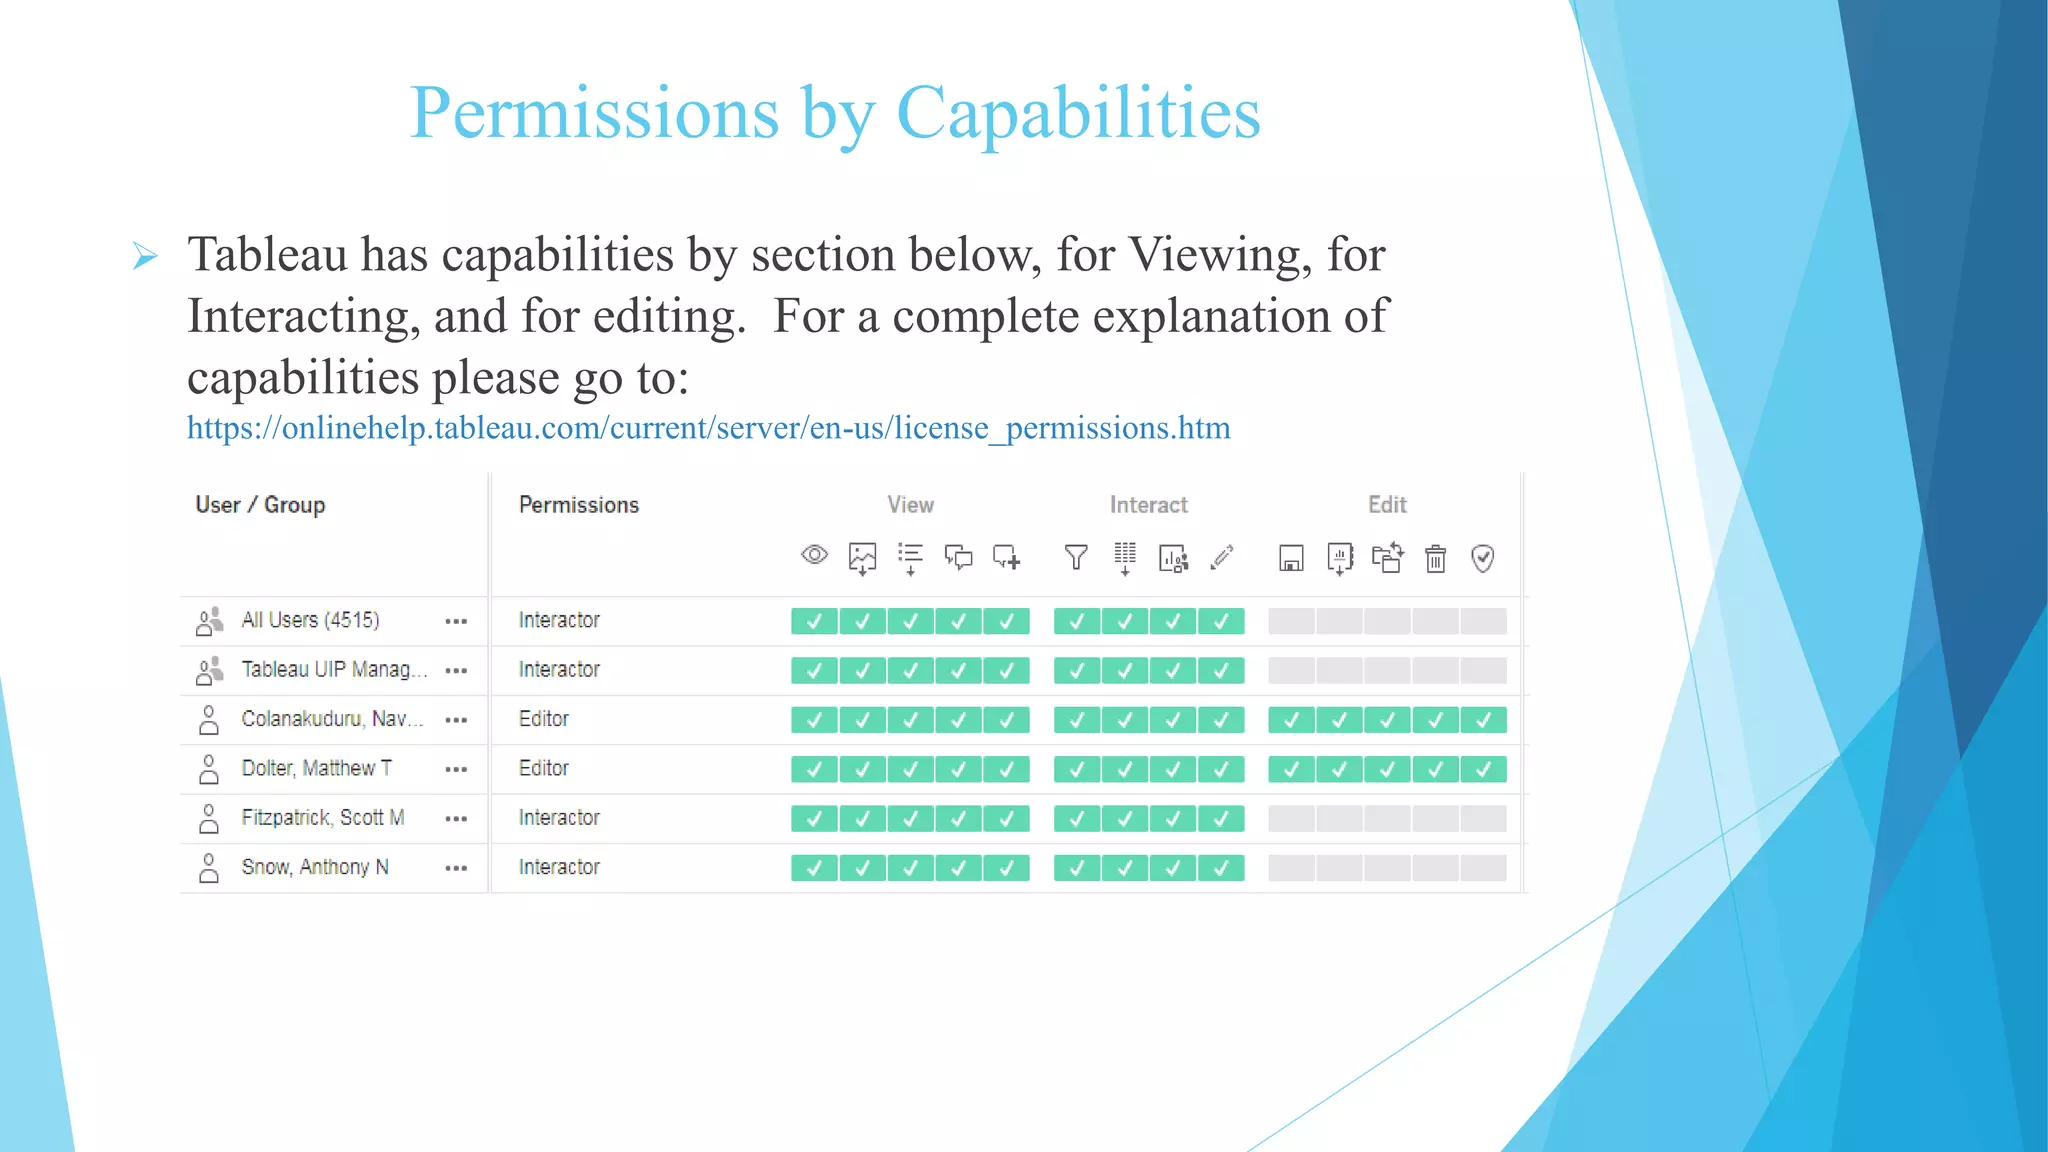Screen dimensions: 2048x1152
Task: Toggle the Delete permission for Colanakuduru, Nav...
Action: [x=1435, y=720]
